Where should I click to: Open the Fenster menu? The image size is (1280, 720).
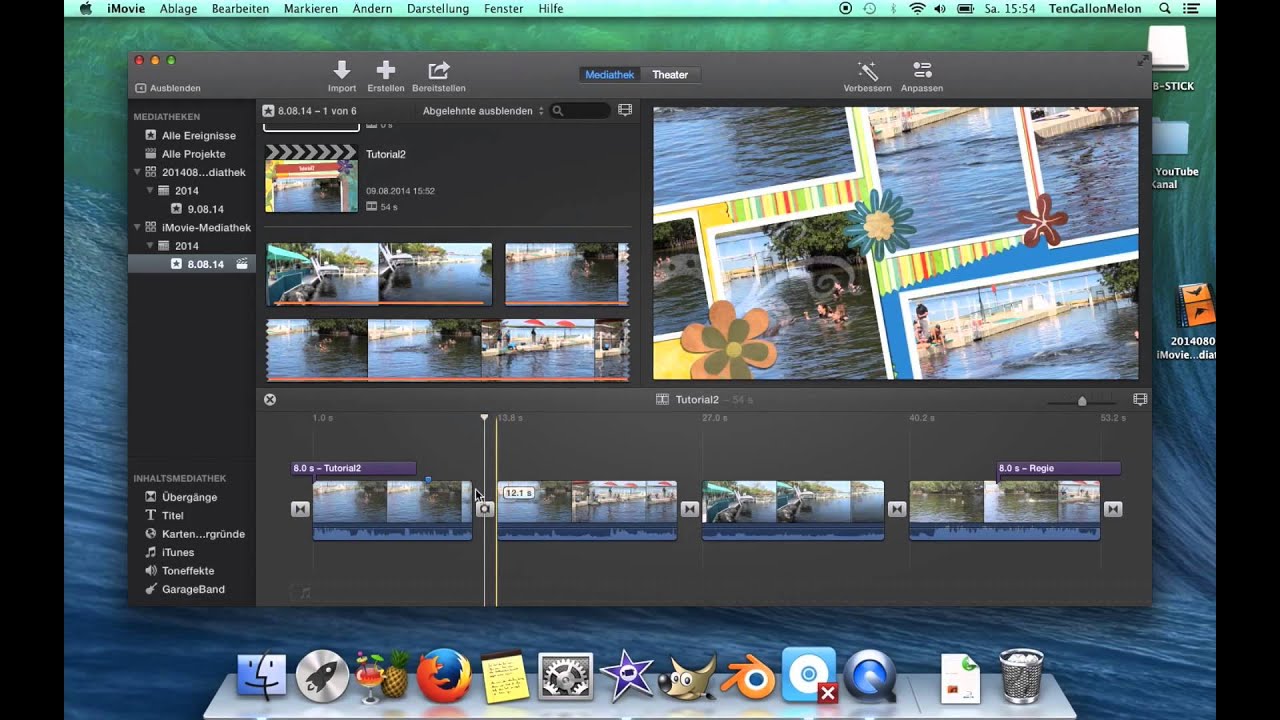503,8
